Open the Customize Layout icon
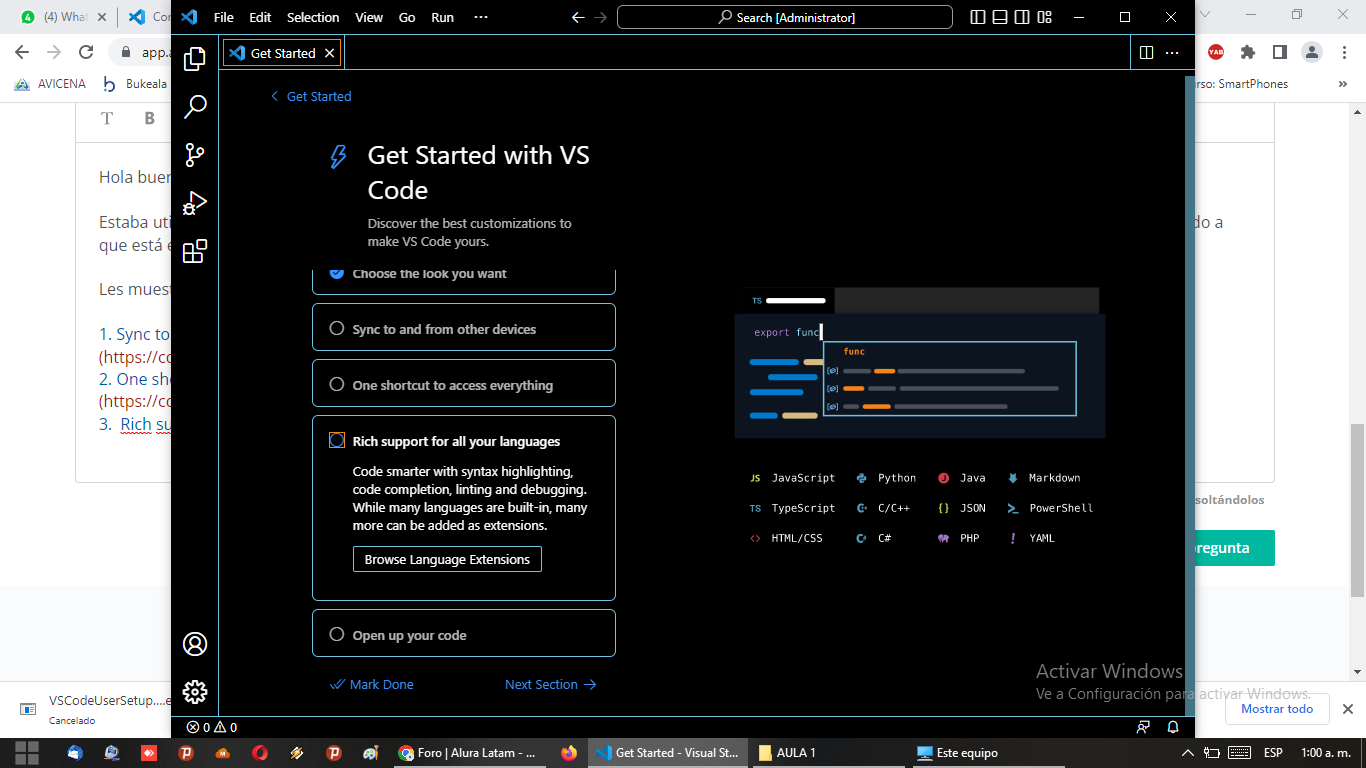Image resolution: width=1366 pixels, height=768 pixels. click(1045, 17)
